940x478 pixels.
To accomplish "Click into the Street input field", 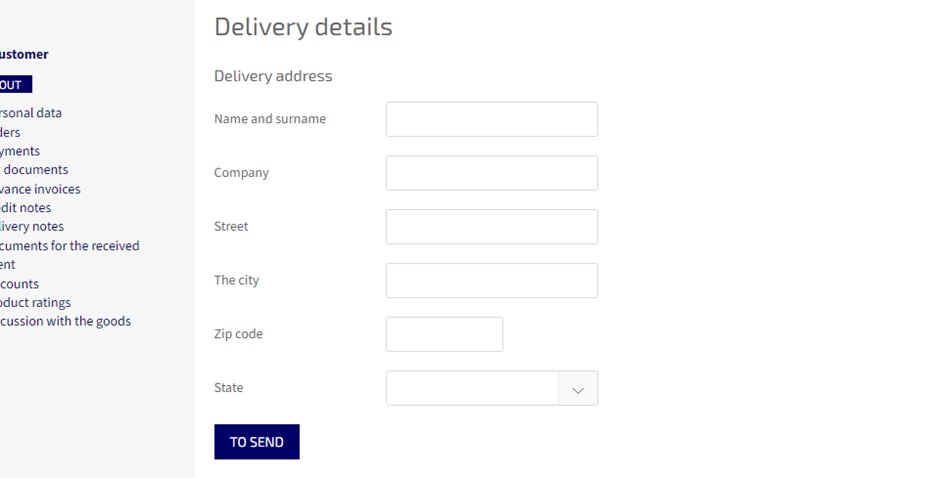I will pyautogui.click(x=492, y=227).
